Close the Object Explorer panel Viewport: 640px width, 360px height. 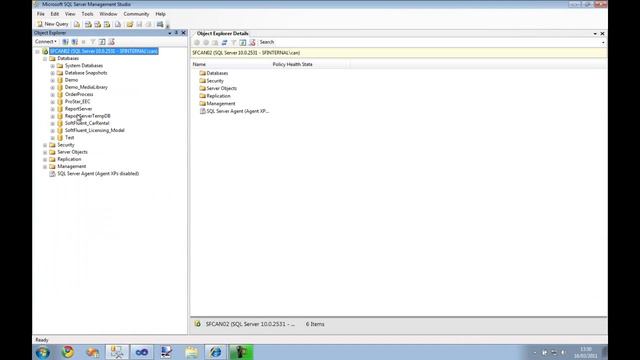(x=183, y=33)
